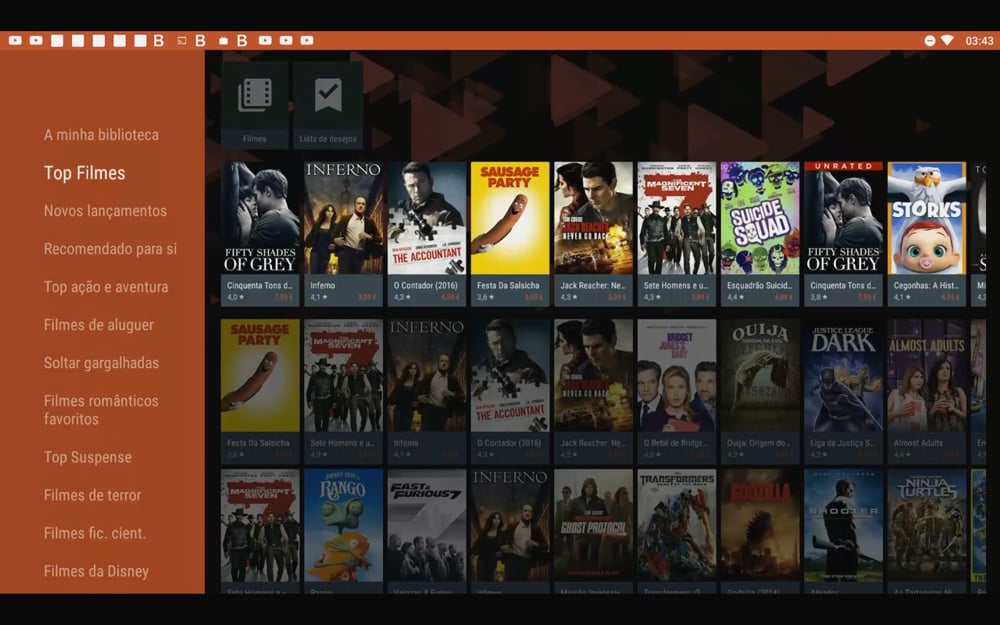This screenshot has width=1000, height=625.
Task: Open Sausage Party poster in bright top row
Action: (510, 218)
